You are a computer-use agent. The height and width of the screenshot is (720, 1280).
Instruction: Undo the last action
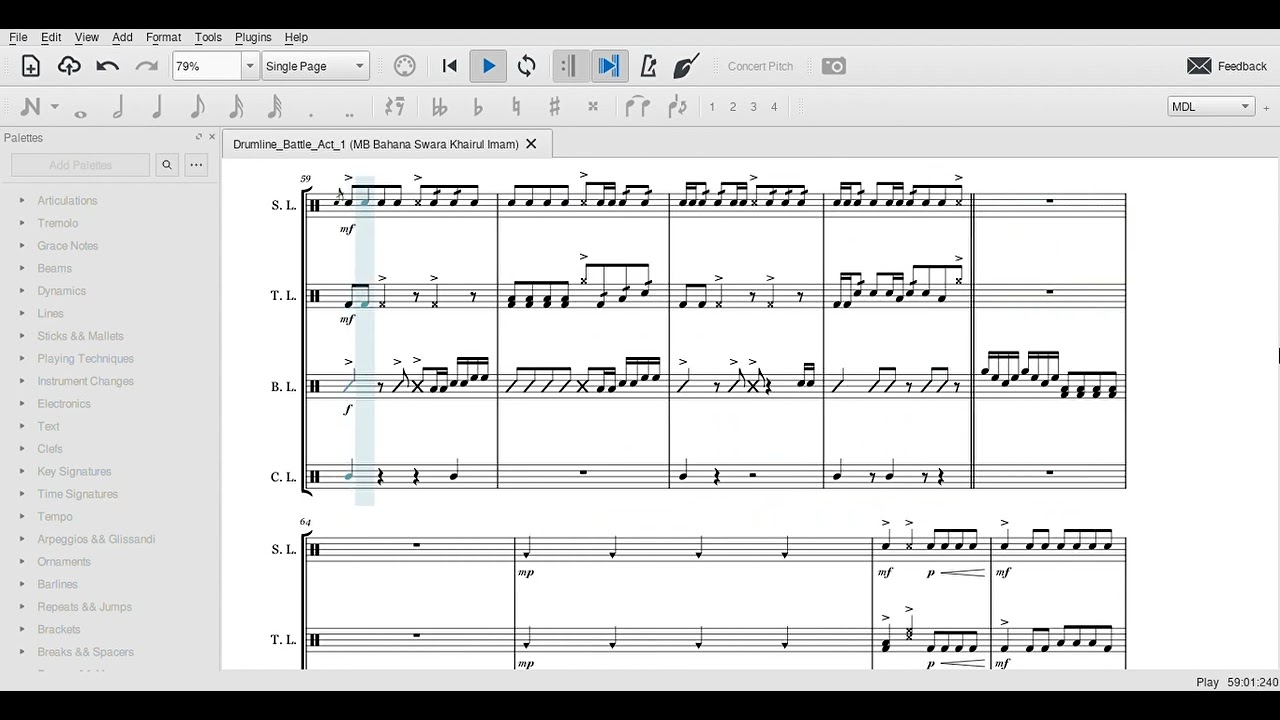pos(108,66)
